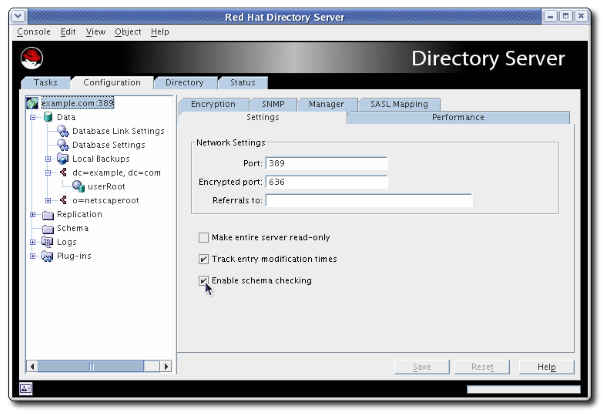Select the Database Link Settings tree item
Image resolution: width=604 pixels, height=413 pixels.
[118, 131]
